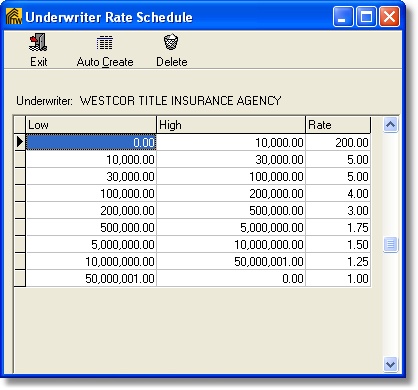Select the Low cell showing 100,000.00

coord(91,193)
